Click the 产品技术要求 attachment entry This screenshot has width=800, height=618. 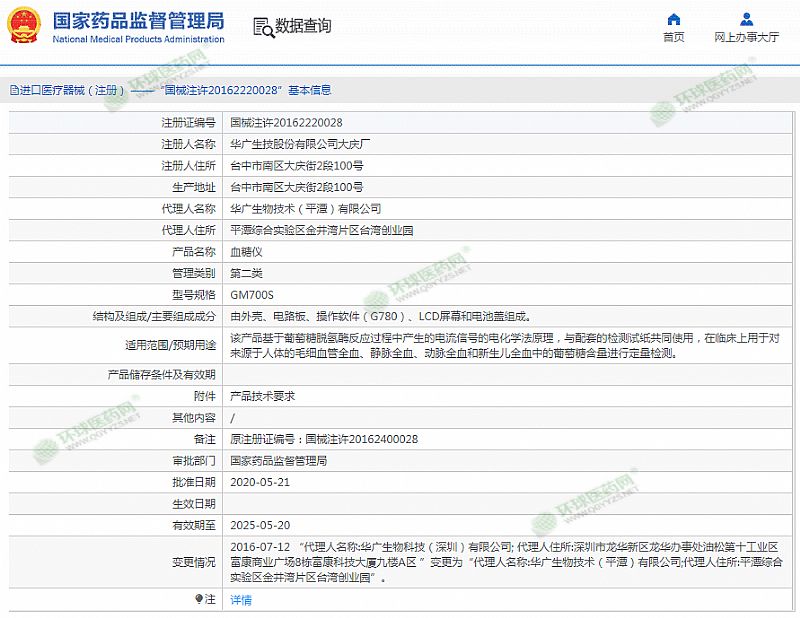click(x=262, y=396)
